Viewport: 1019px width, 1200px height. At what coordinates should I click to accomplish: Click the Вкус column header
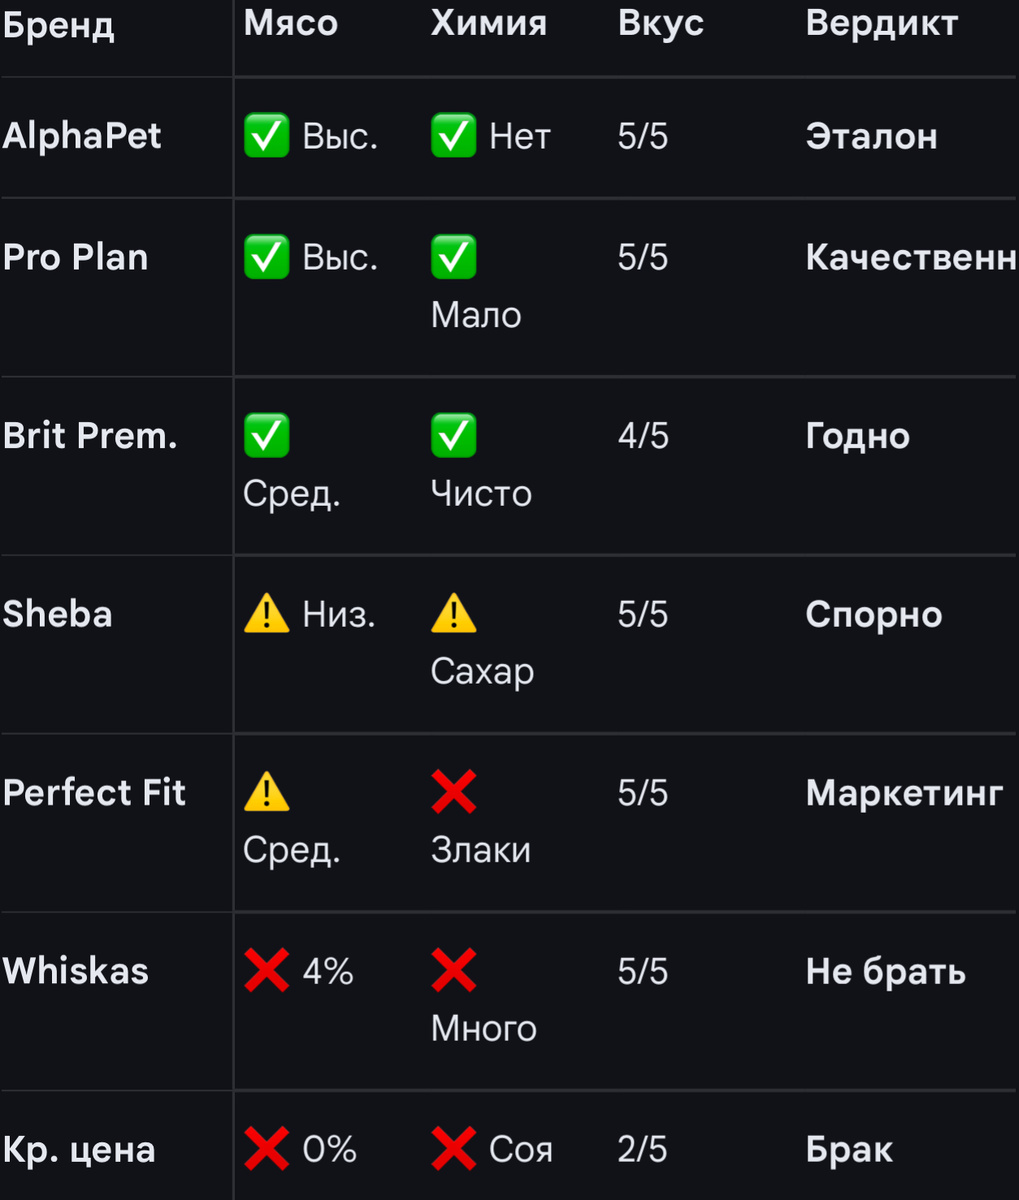coord(660,24)
